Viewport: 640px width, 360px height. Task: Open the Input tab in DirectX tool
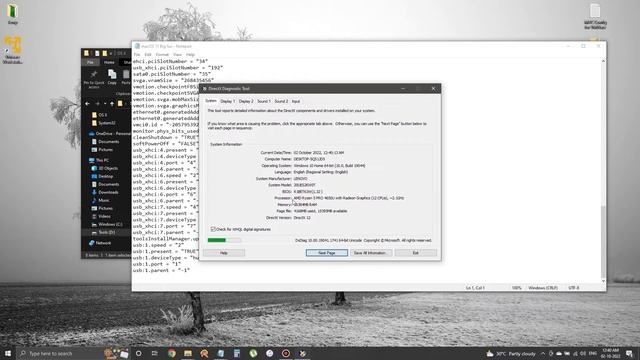click(x=296, y=101)
